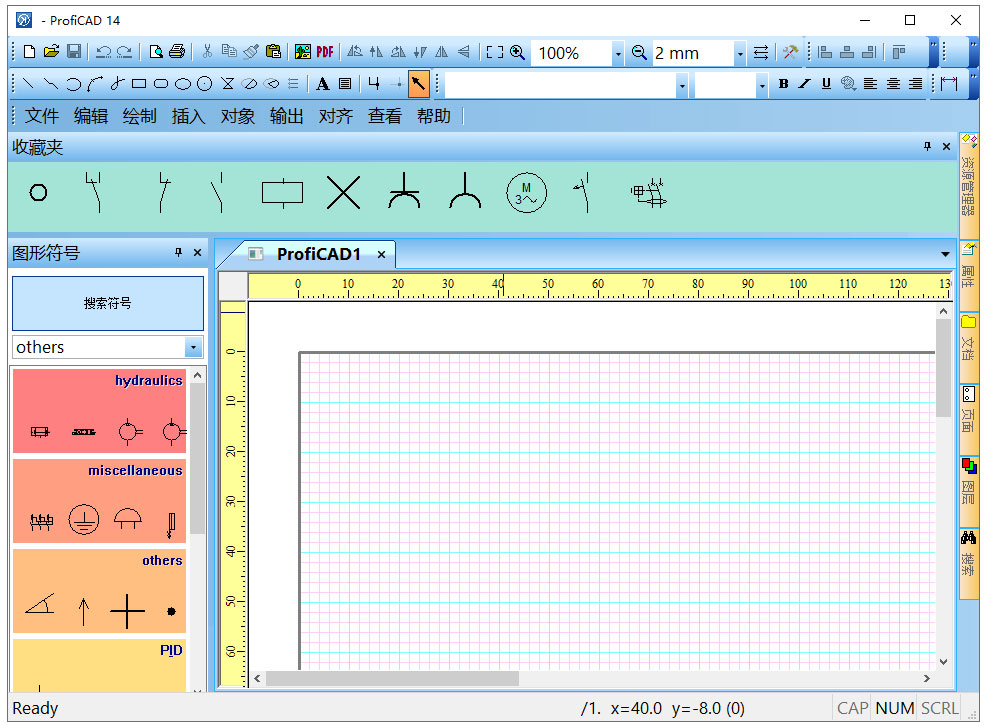Select the rounded rectangle tool
Image resolution: width=989 pixels, height=726 pixels.
(161, 83)
